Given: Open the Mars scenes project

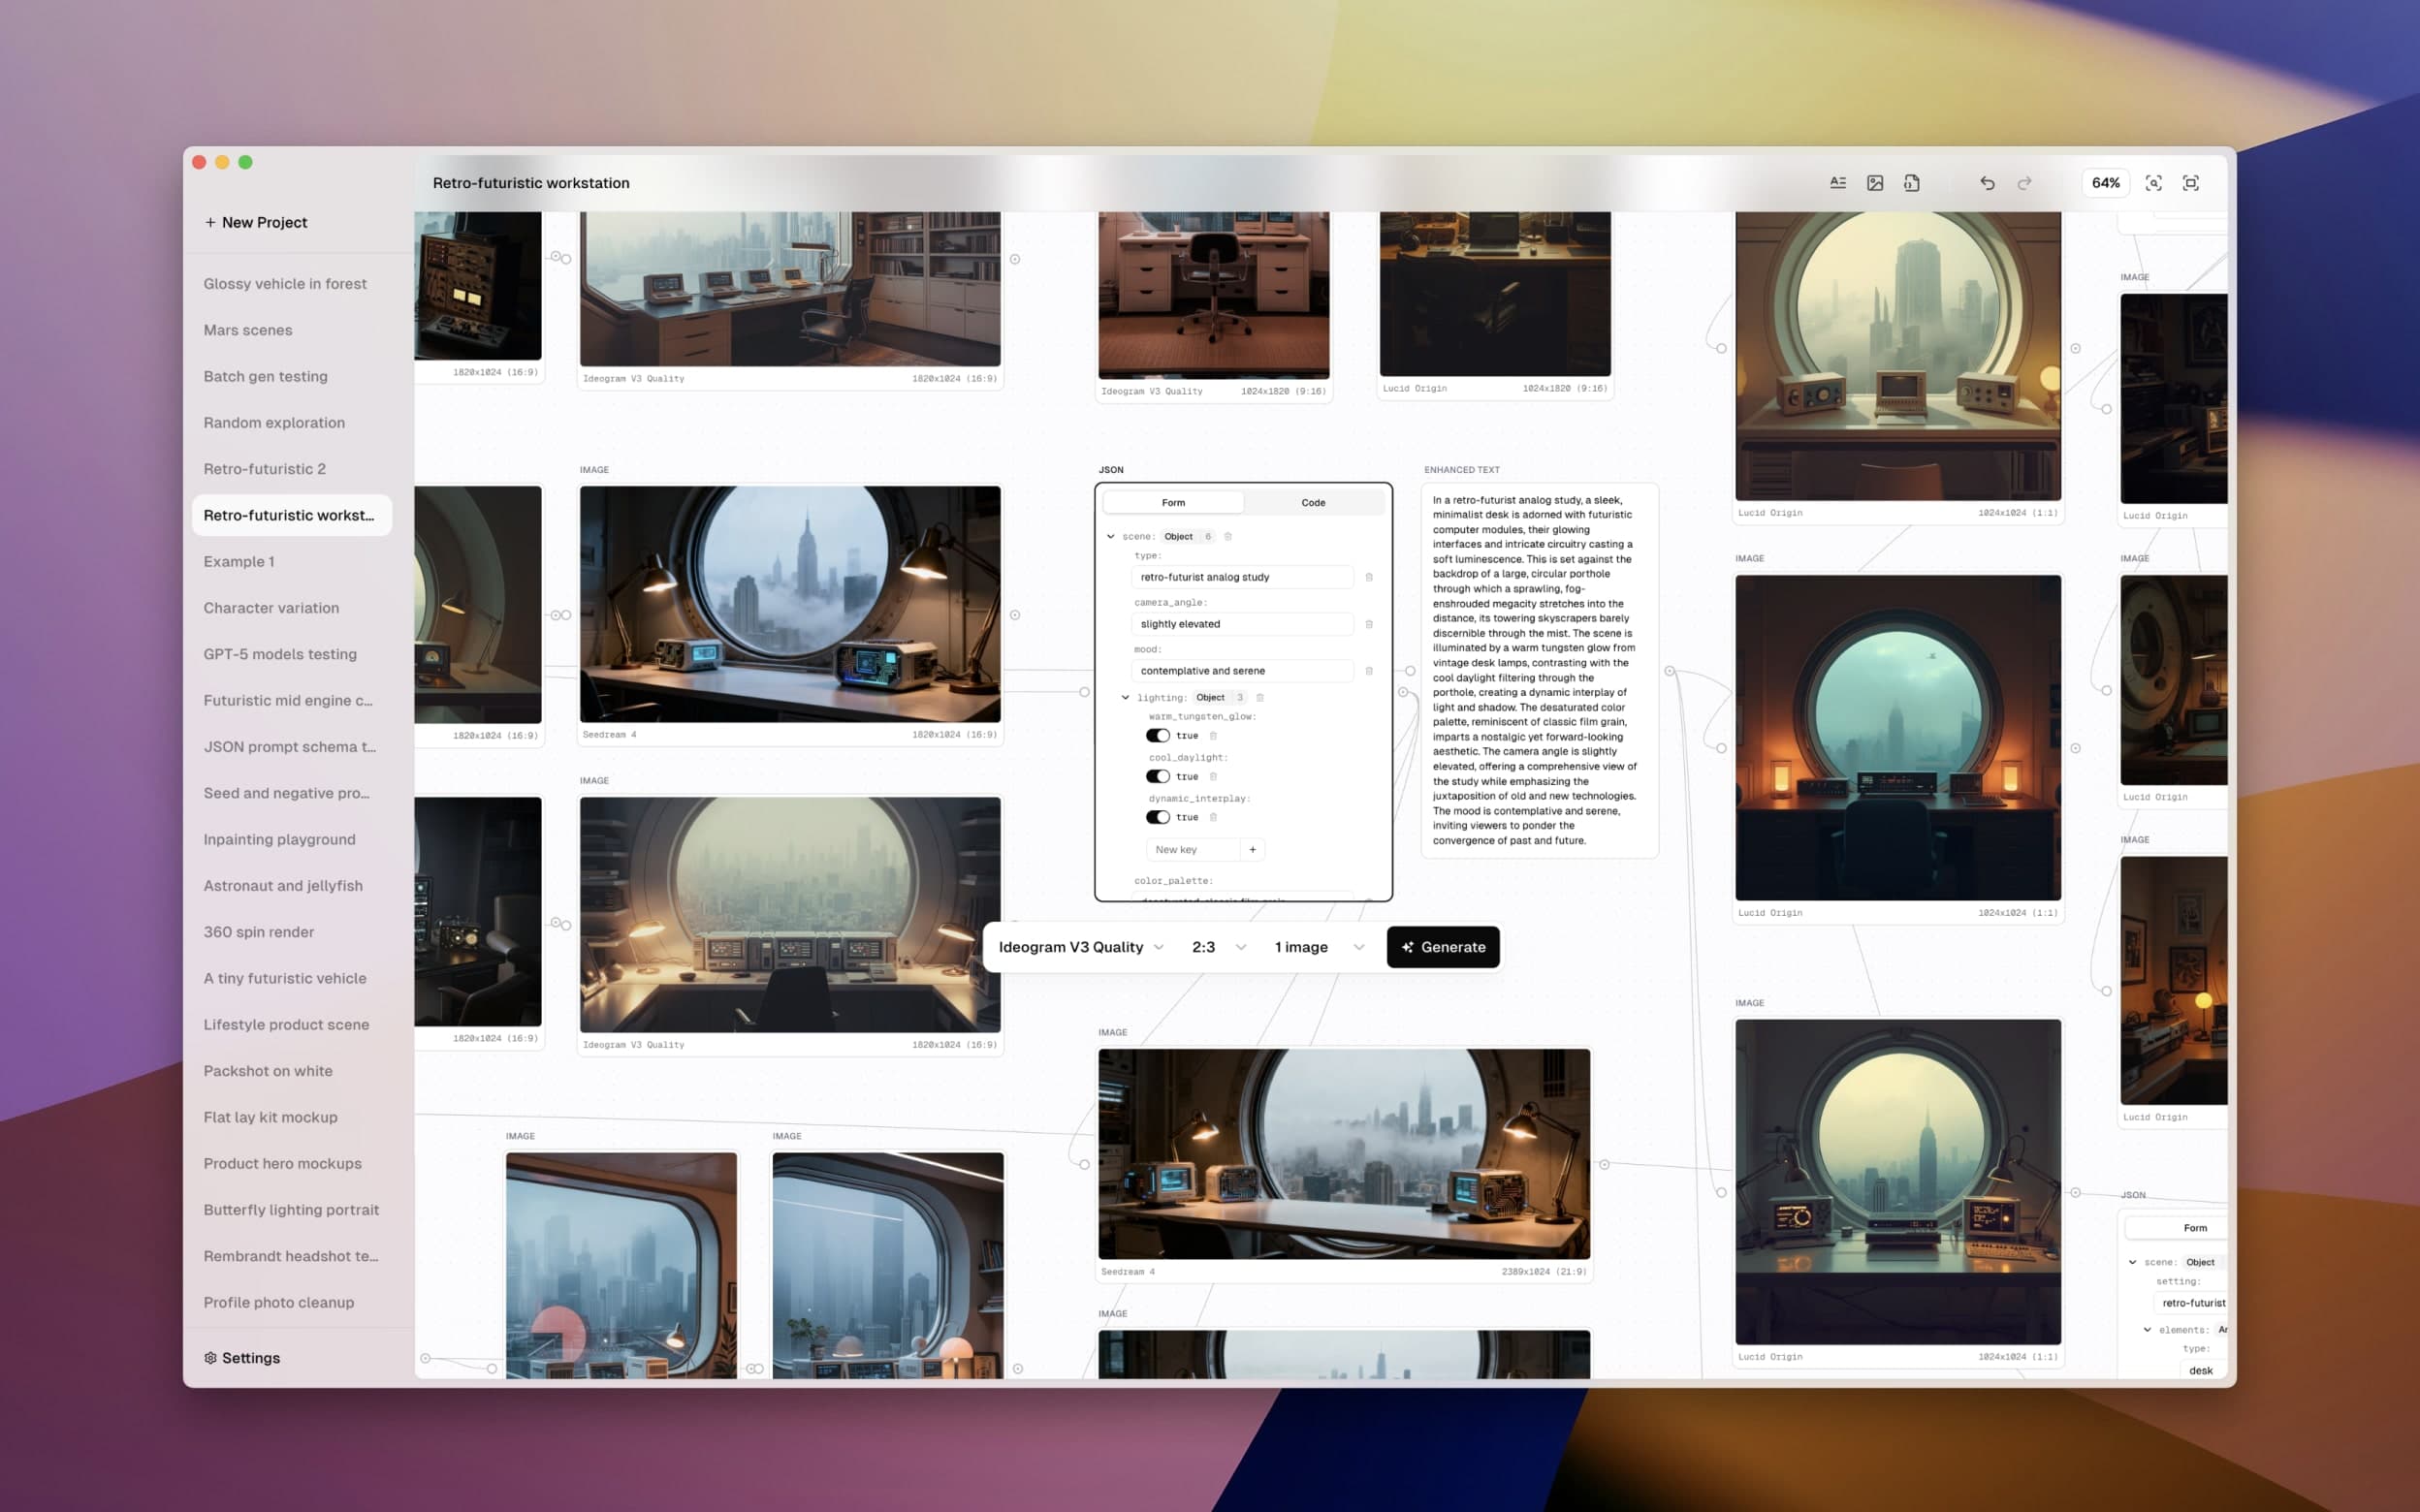Looking at the screenshot, I should coord(248,330).
